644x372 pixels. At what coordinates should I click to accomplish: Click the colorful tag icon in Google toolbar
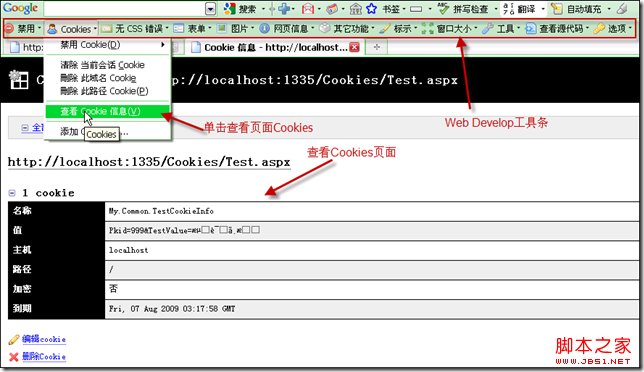coord(332,9)
